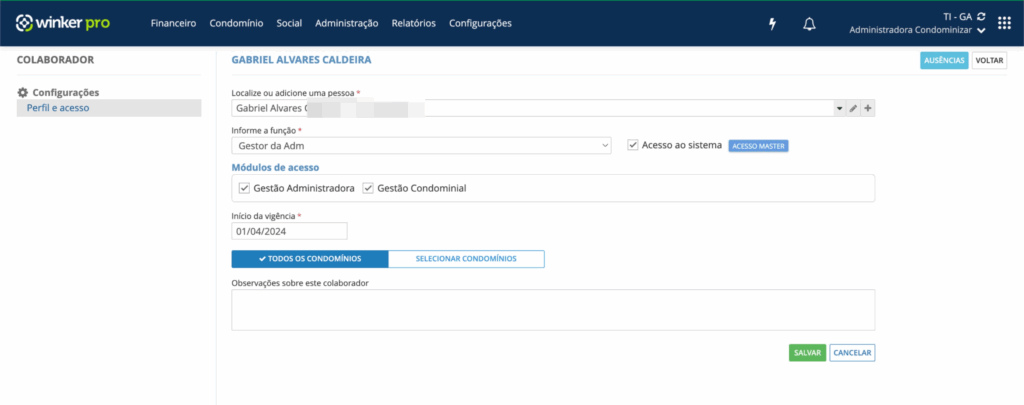Uncheck Gestão Condominial module
1024x405 pixels.
[367, 188]
